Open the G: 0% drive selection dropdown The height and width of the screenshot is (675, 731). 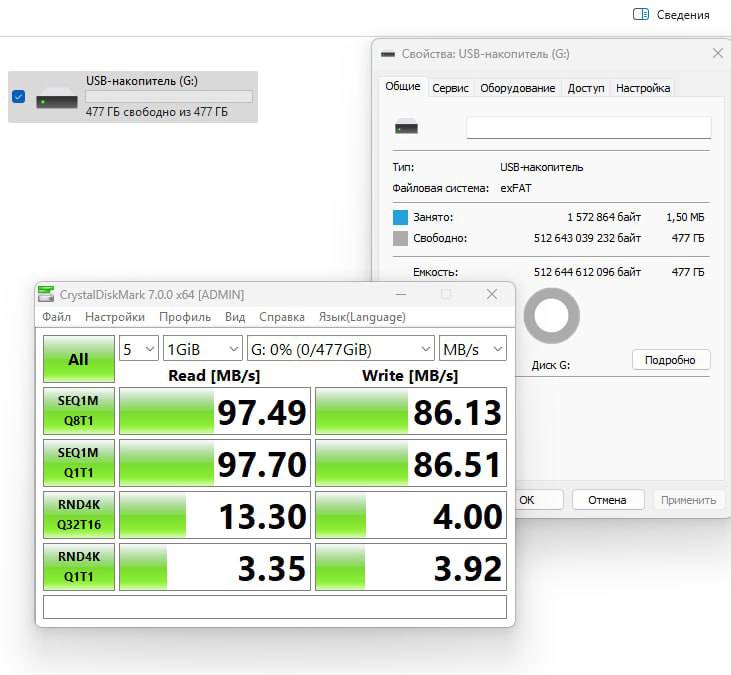[x=341, y=349]
